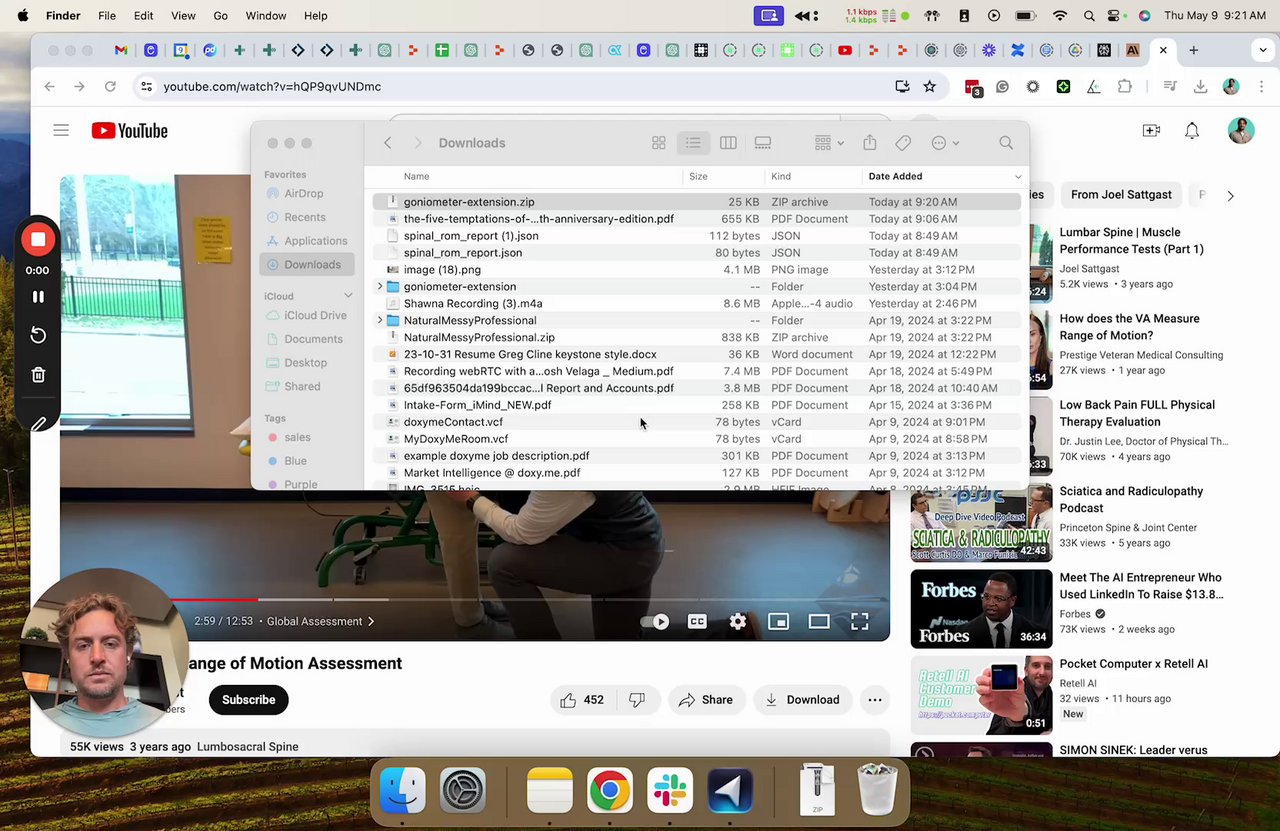
Task: Switch Finder to list view
Action: click(693, 143)
